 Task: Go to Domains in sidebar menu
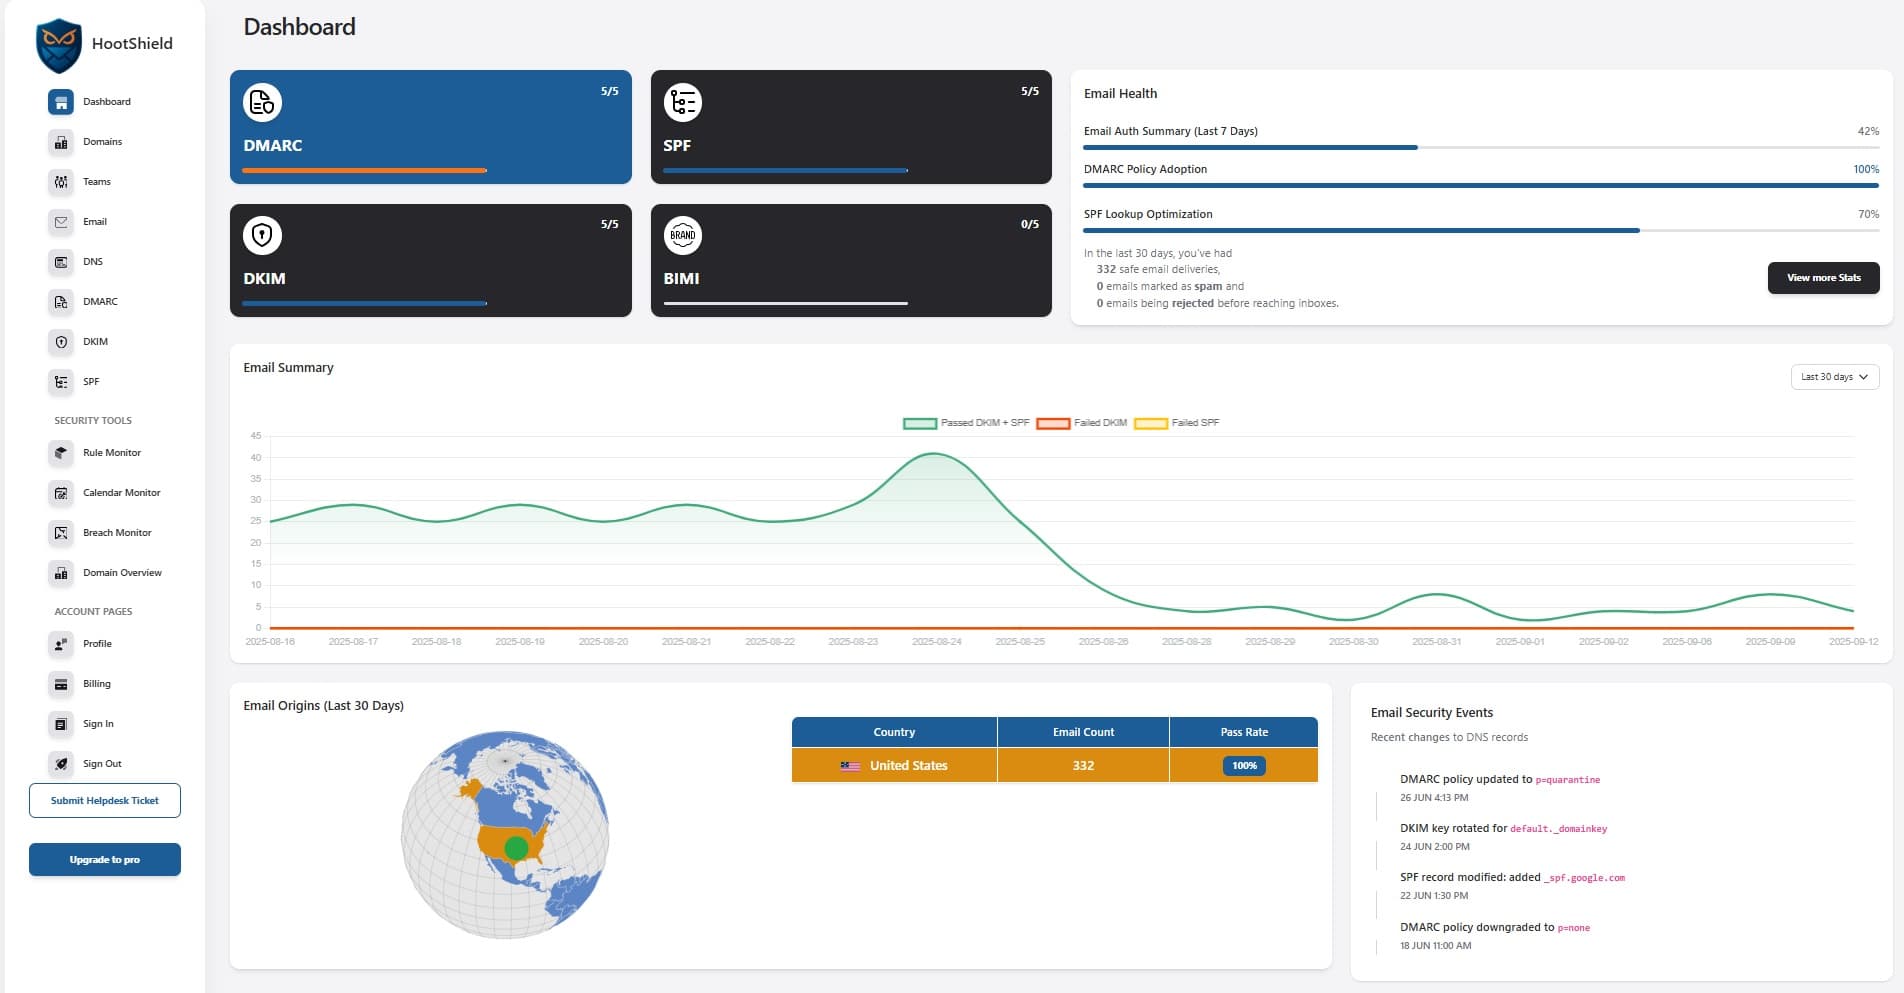point(102,142)
